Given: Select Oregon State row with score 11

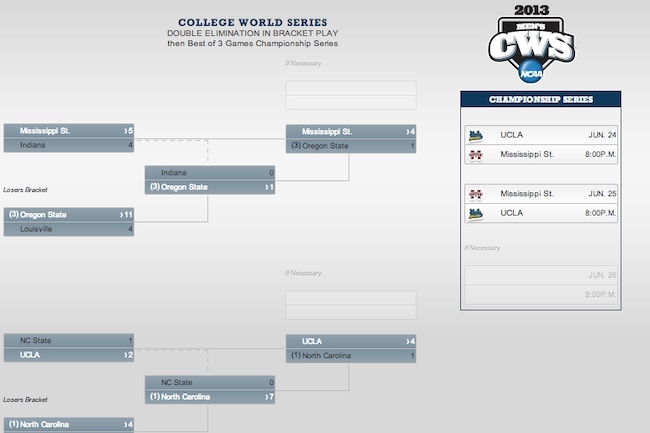Looking at the screenshot, I should [x=69, y=215].
